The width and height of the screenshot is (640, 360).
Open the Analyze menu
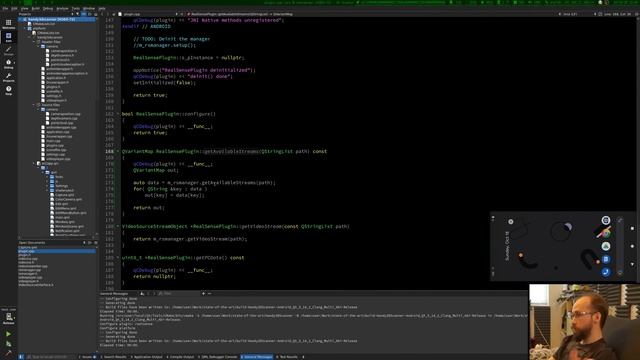62,8
